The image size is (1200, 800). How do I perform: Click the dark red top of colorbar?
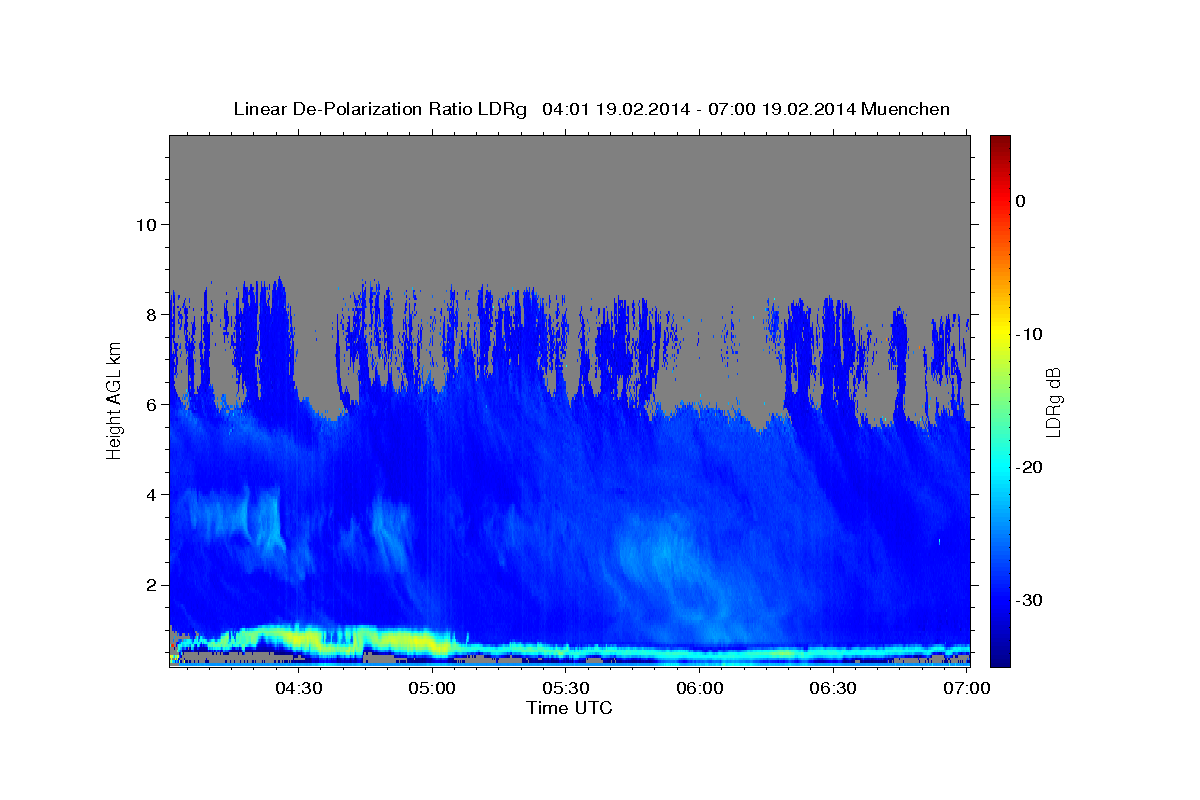tap(1000, 143)
